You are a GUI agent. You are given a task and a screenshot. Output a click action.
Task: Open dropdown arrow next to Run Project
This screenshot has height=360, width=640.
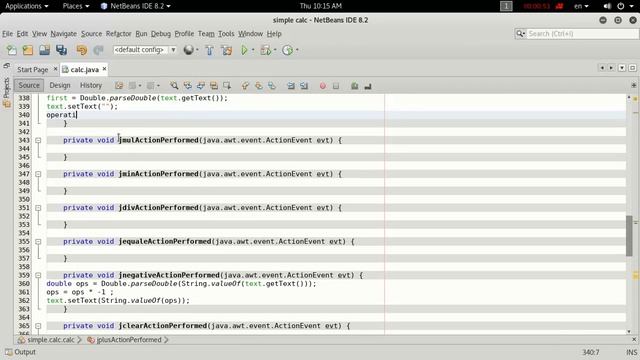[x=253, y=50]
